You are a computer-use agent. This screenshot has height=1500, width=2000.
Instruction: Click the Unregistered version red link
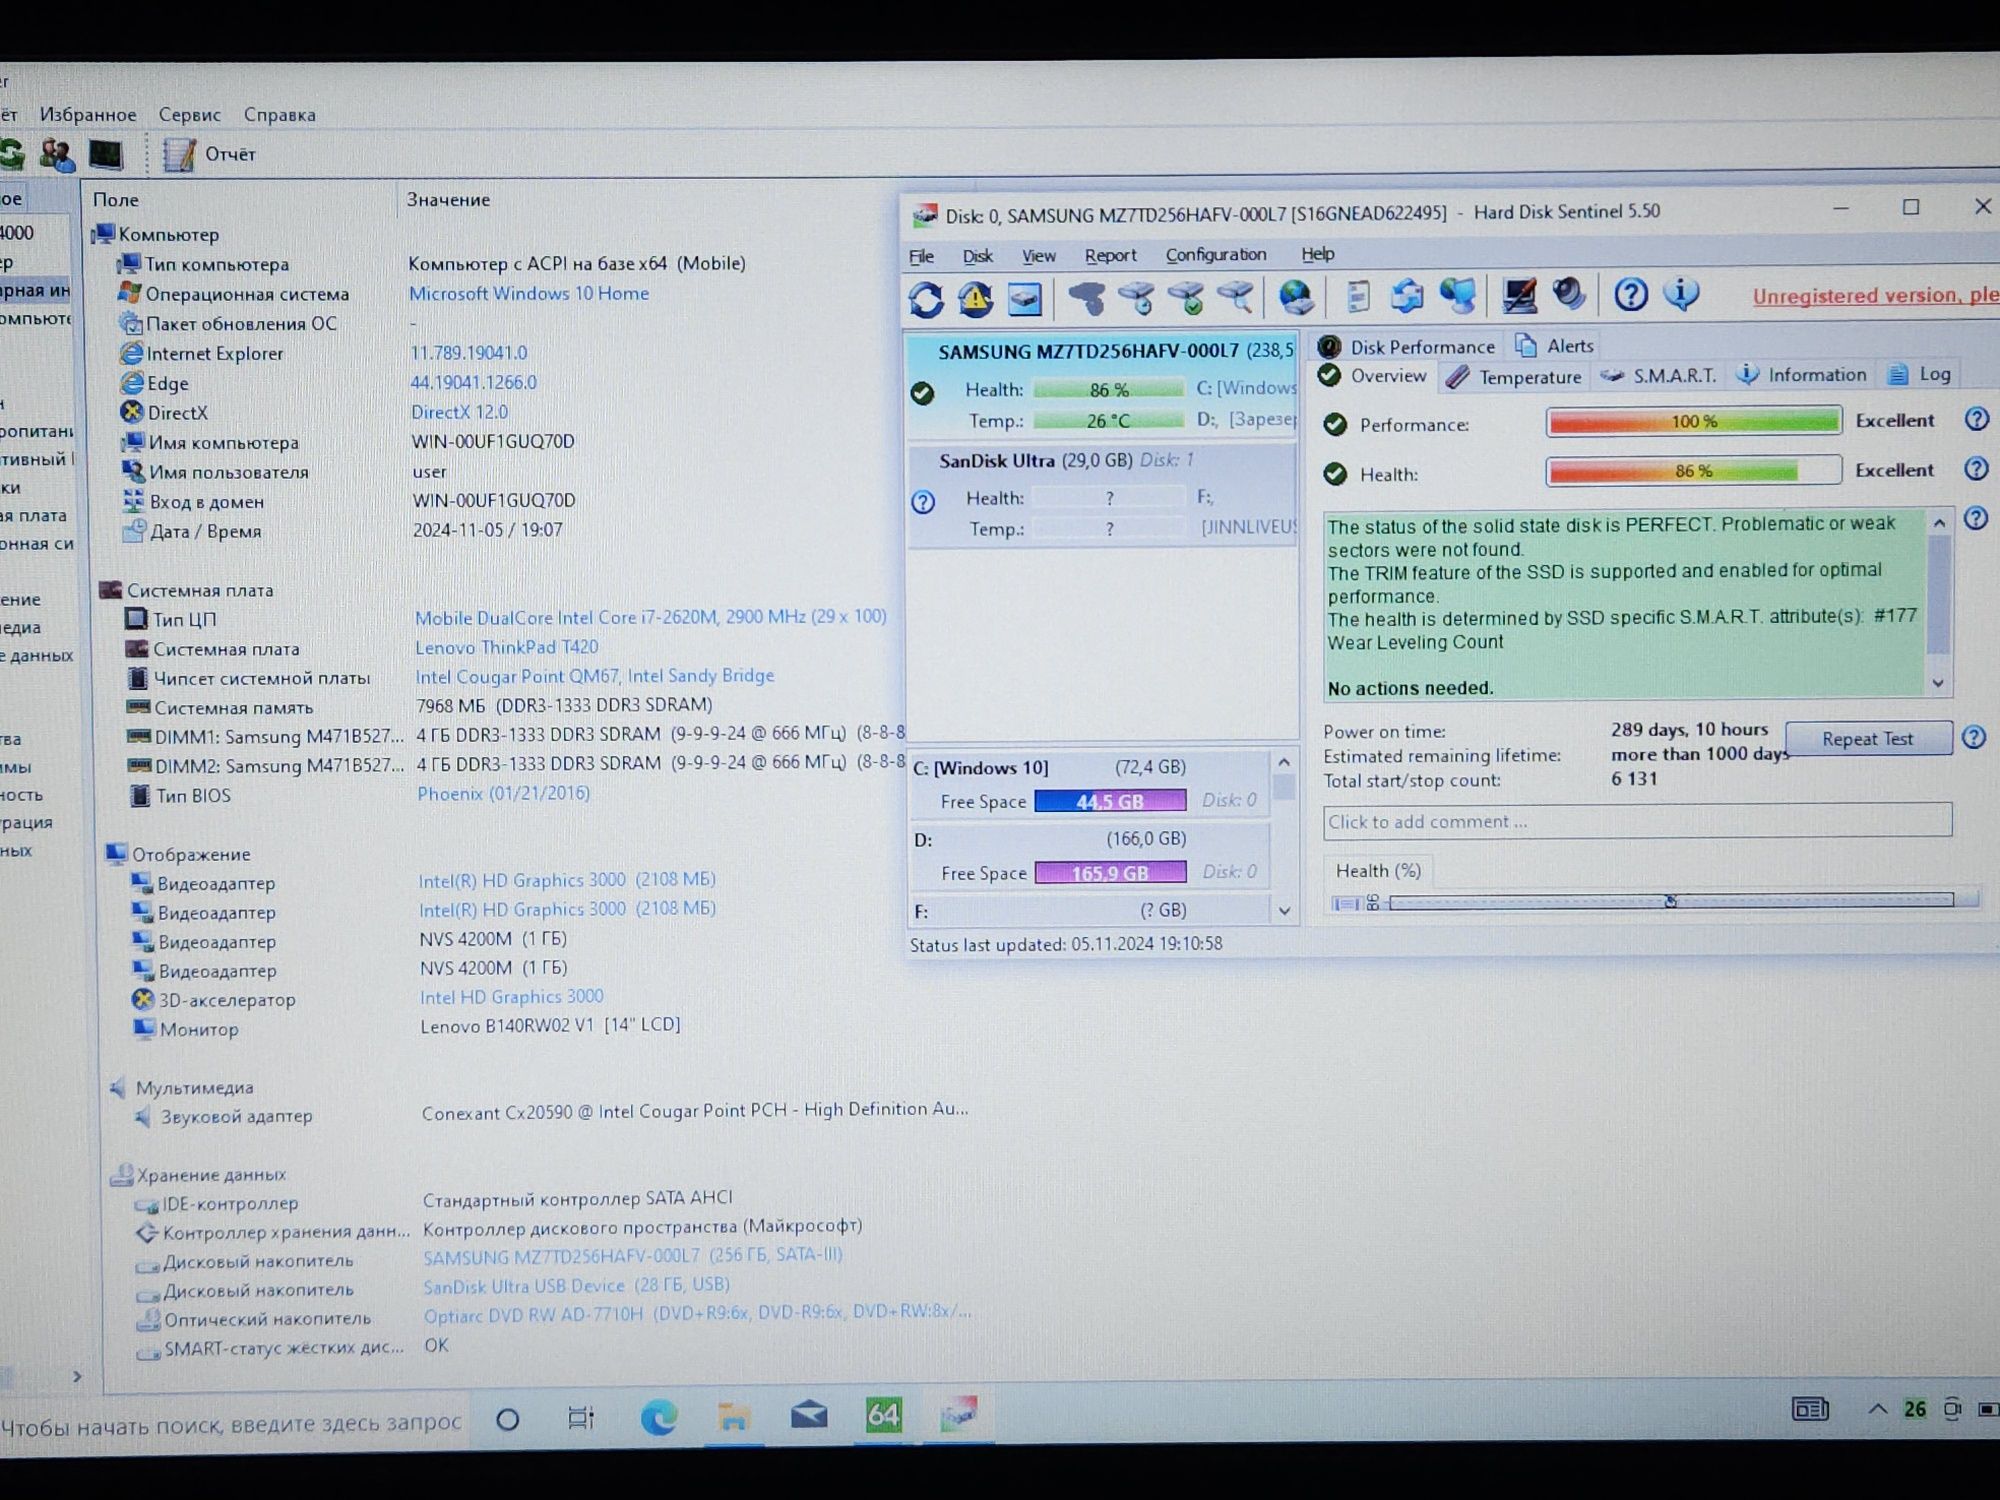tap(1874, 297)
